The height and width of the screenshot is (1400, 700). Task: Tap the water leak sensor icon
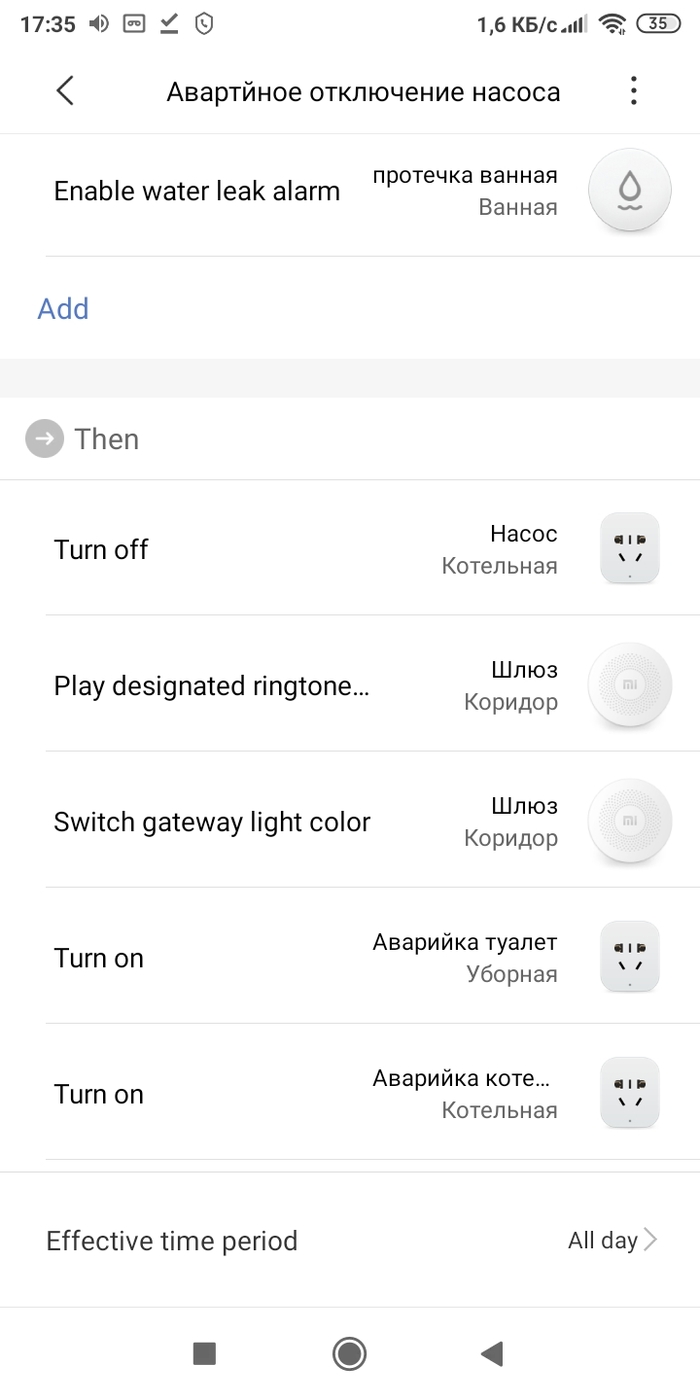coord(629,190)
